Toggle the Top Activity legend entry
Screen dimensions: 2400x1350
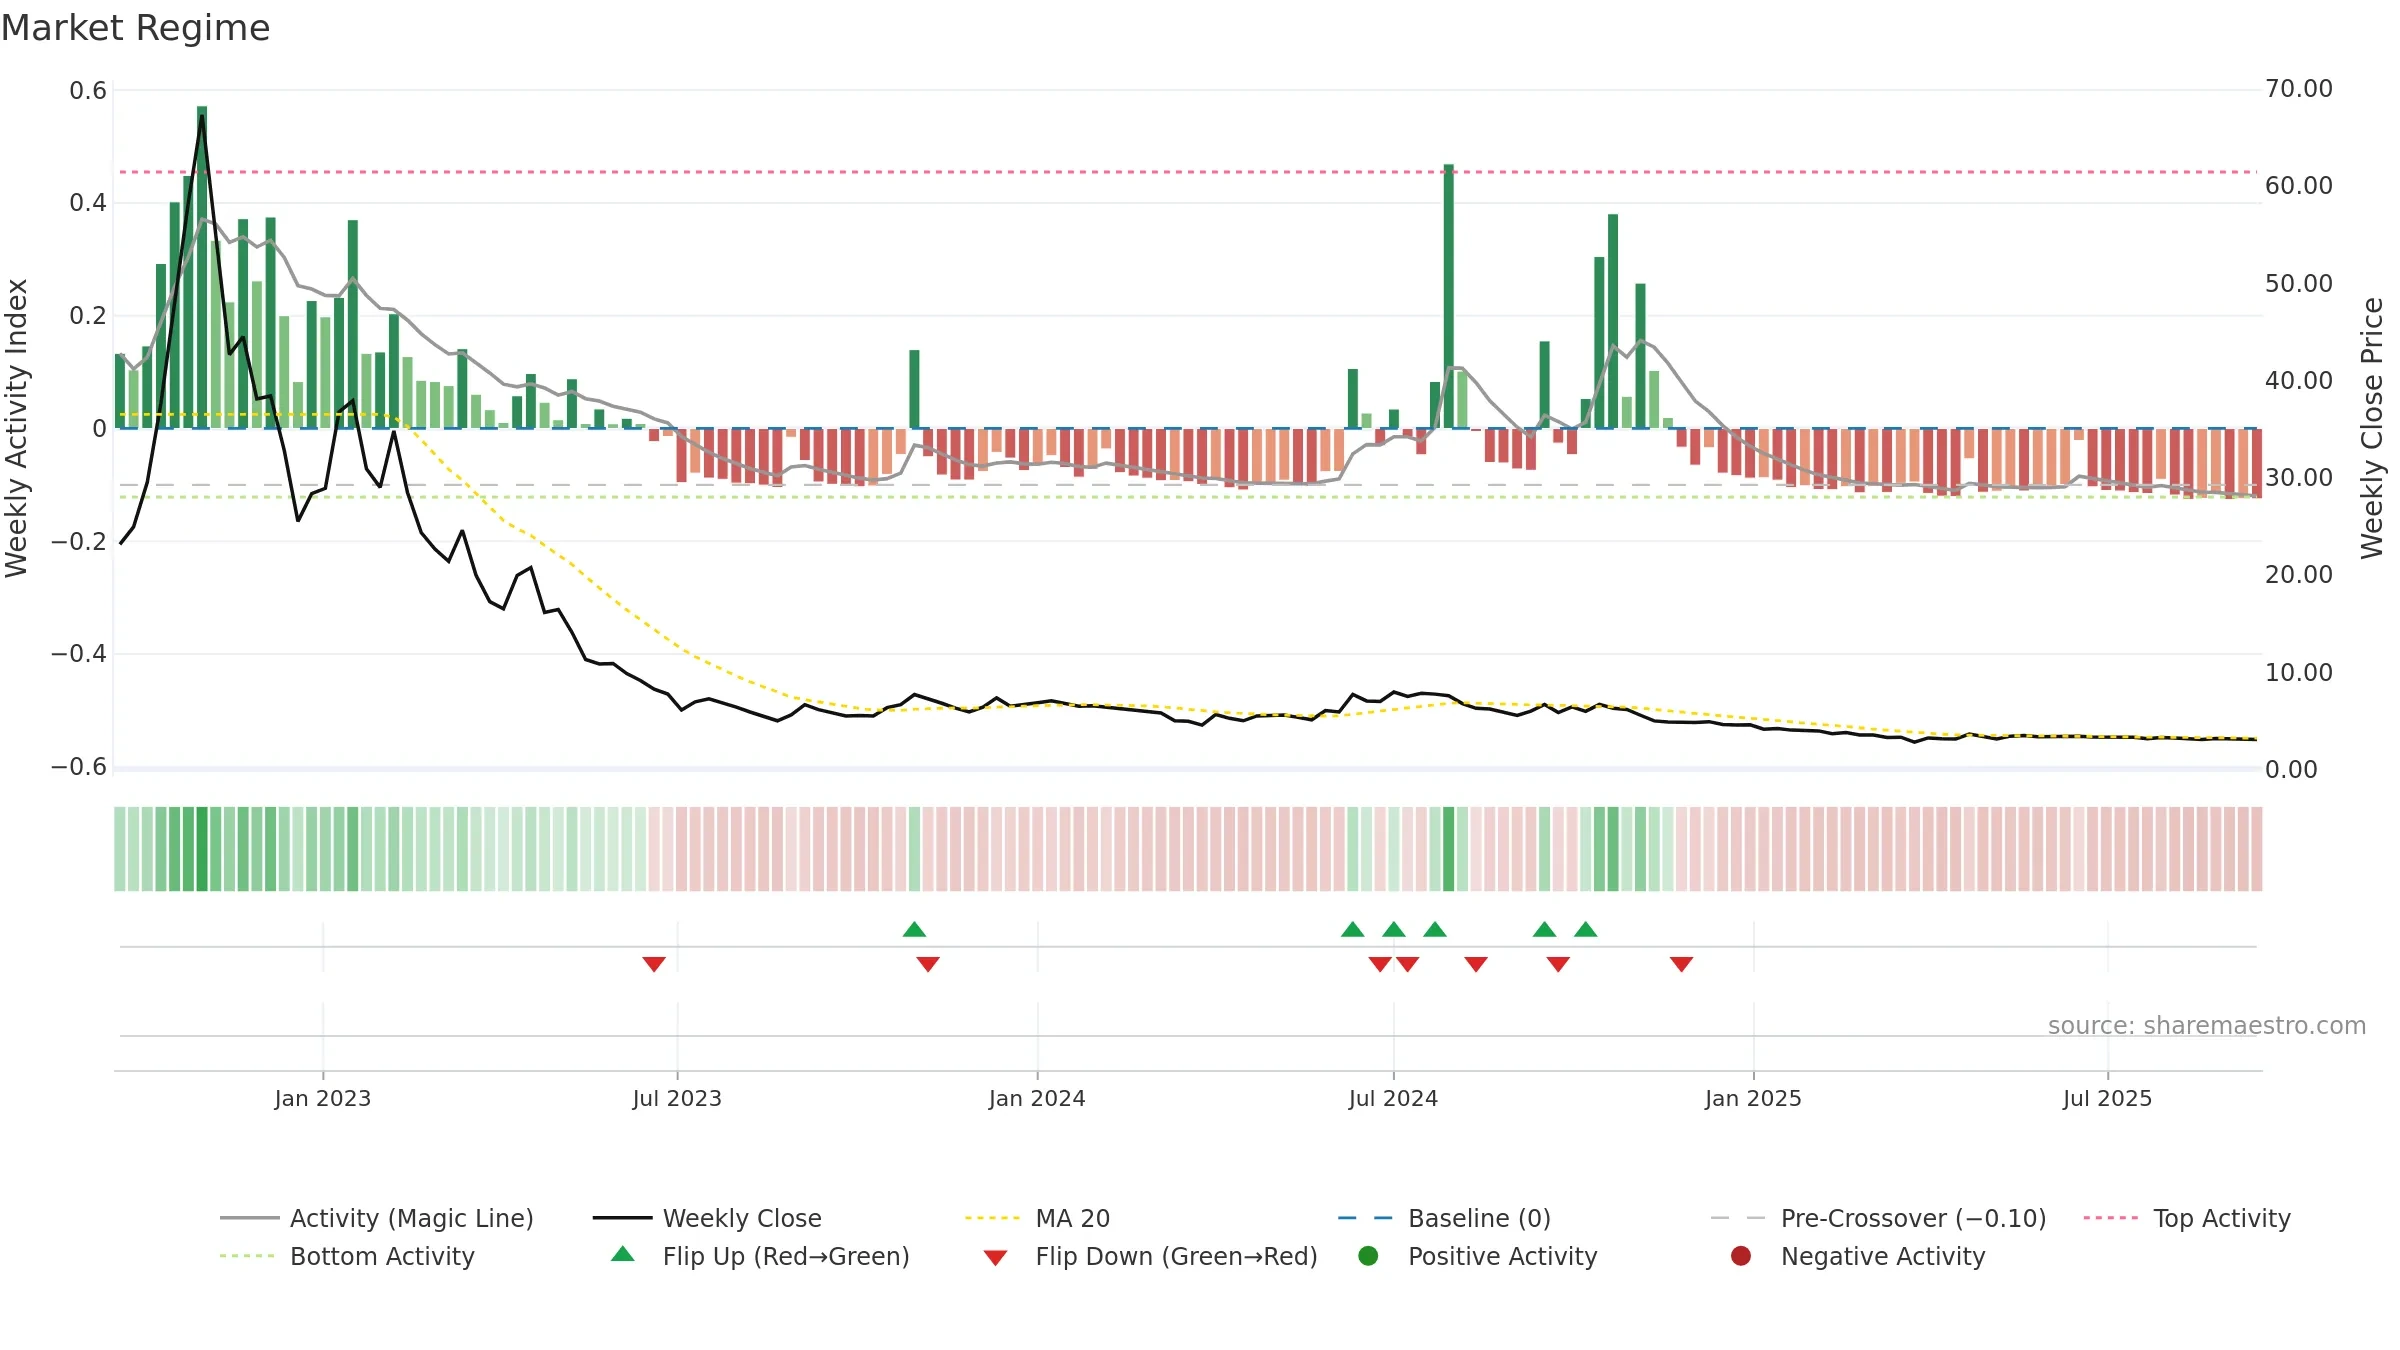[x=2187, y=1218]
